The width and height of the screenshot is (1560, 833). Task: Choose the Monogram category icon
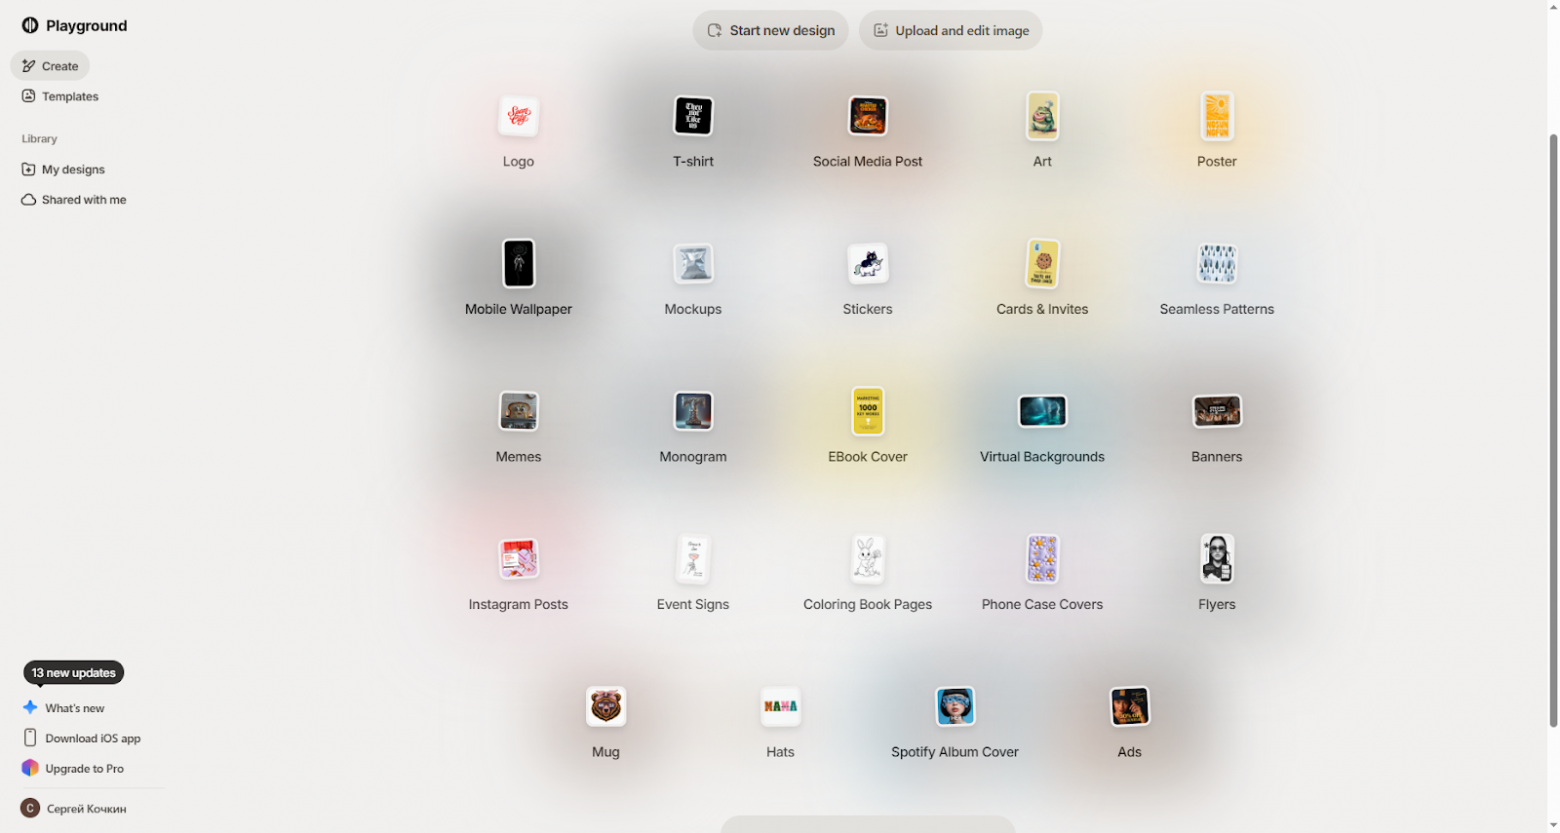tap(693, 411)
